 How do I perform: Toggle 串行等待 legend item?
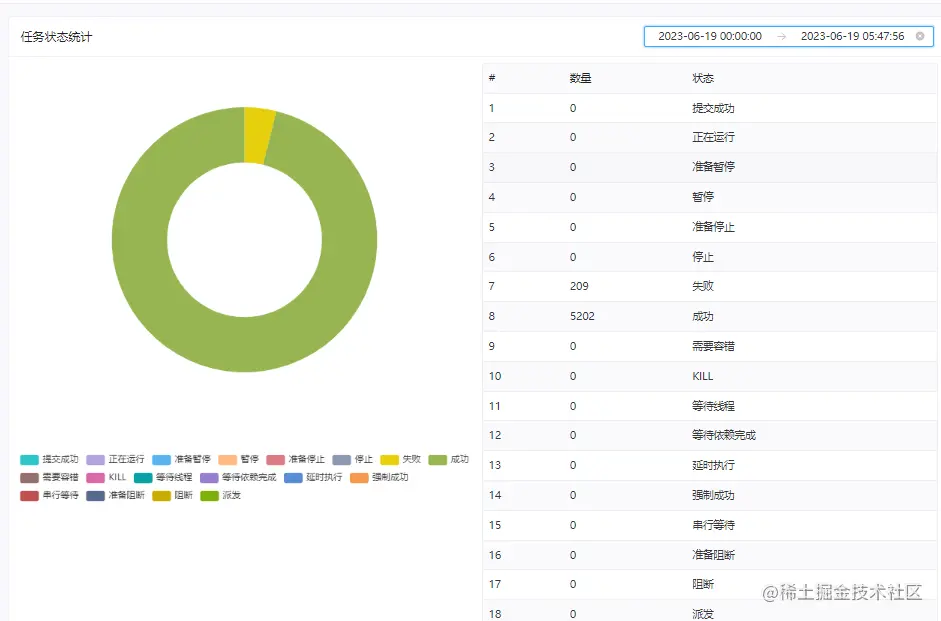49,496
